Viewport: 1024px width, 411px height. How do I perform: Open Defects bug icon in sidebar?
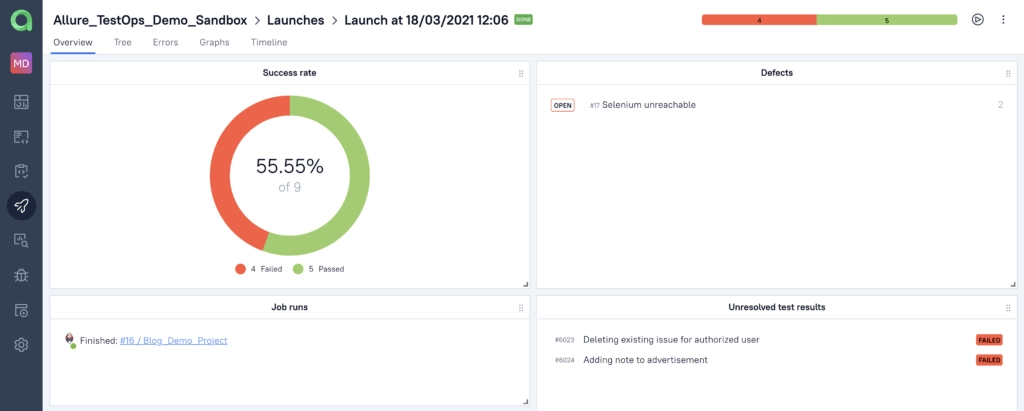(21, 275)
